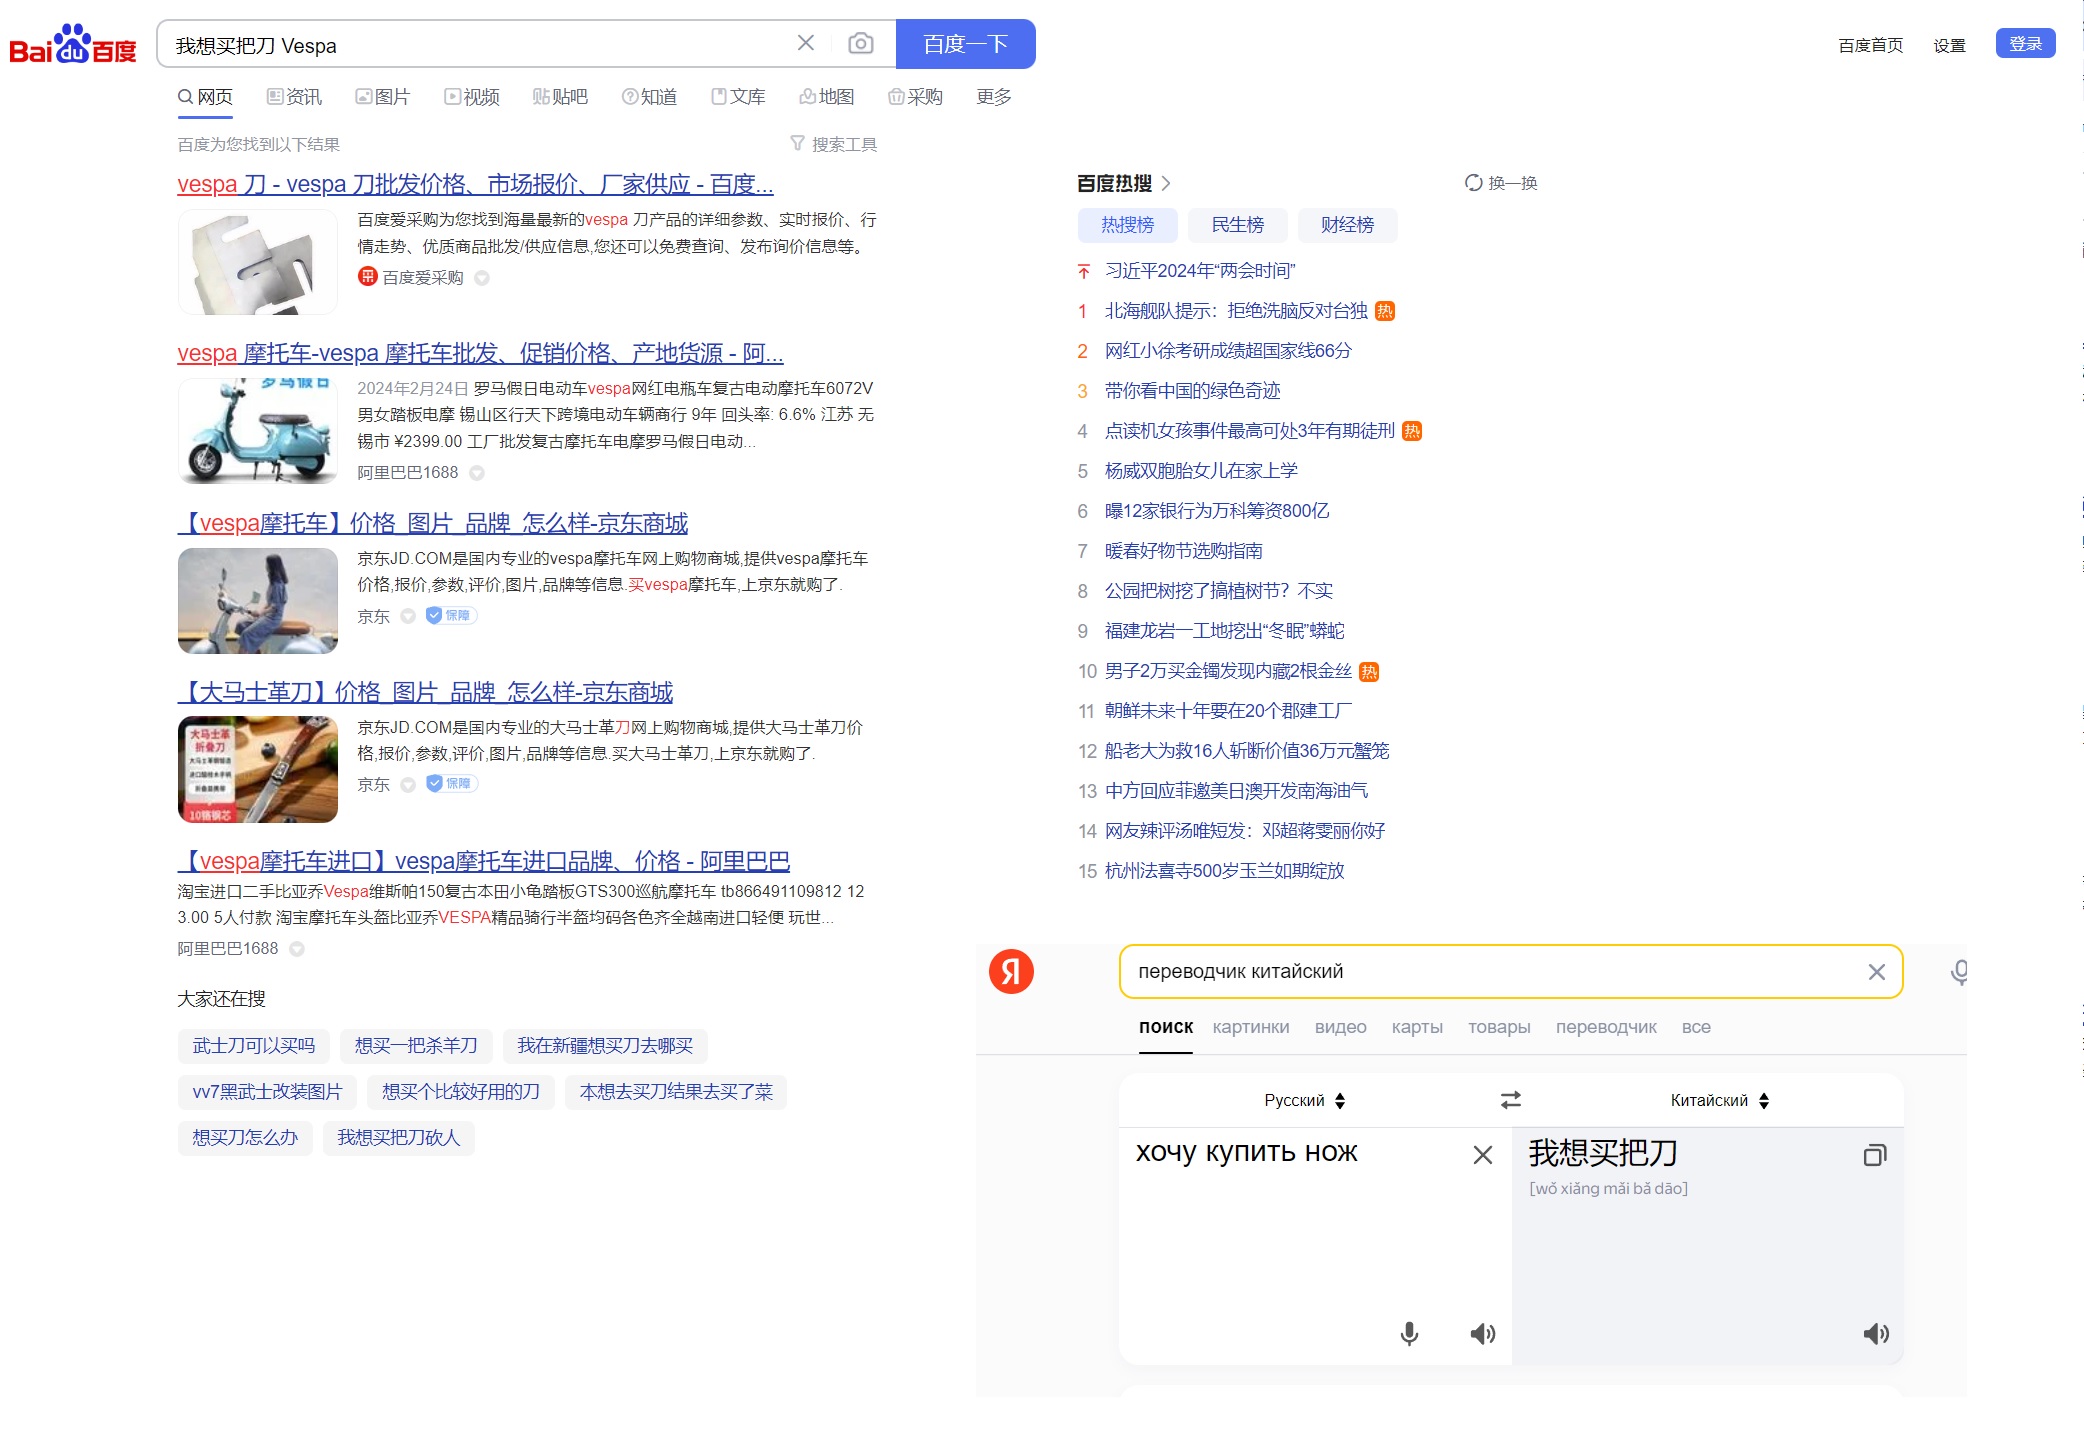Open Китайский target language dropdown
The image size is (2084, 1436).
pyautogui.click(x=1720, y=1100)
